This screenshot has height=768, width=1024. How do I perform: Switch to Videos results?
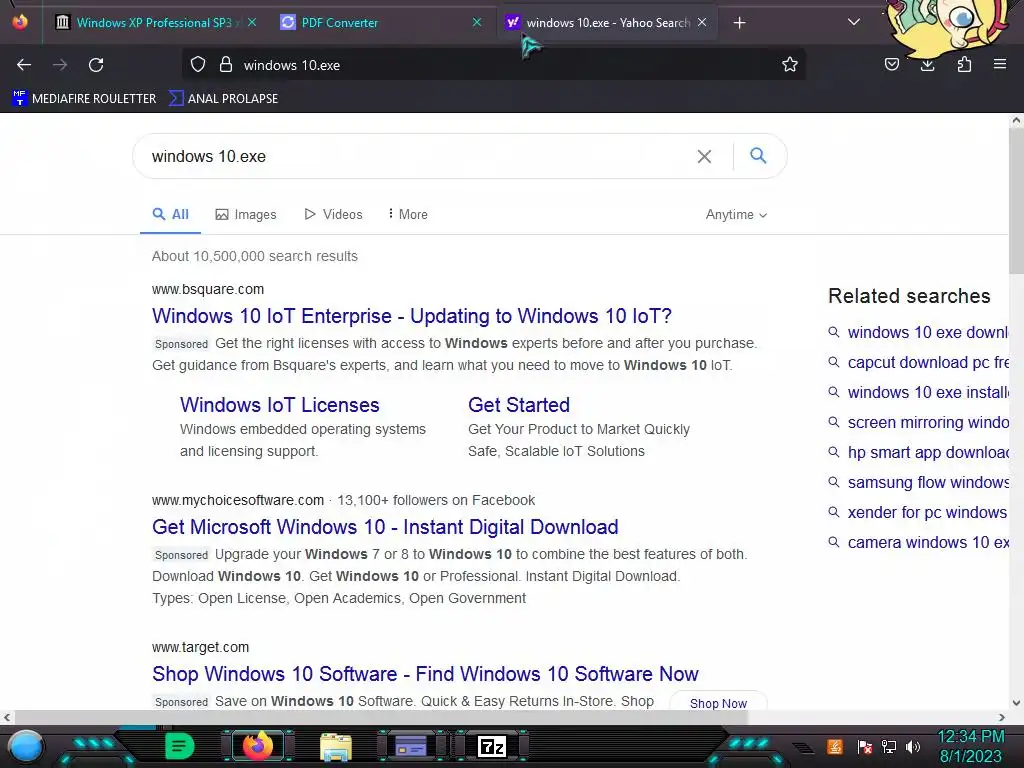pyautogui.click(x=334, y=214)
